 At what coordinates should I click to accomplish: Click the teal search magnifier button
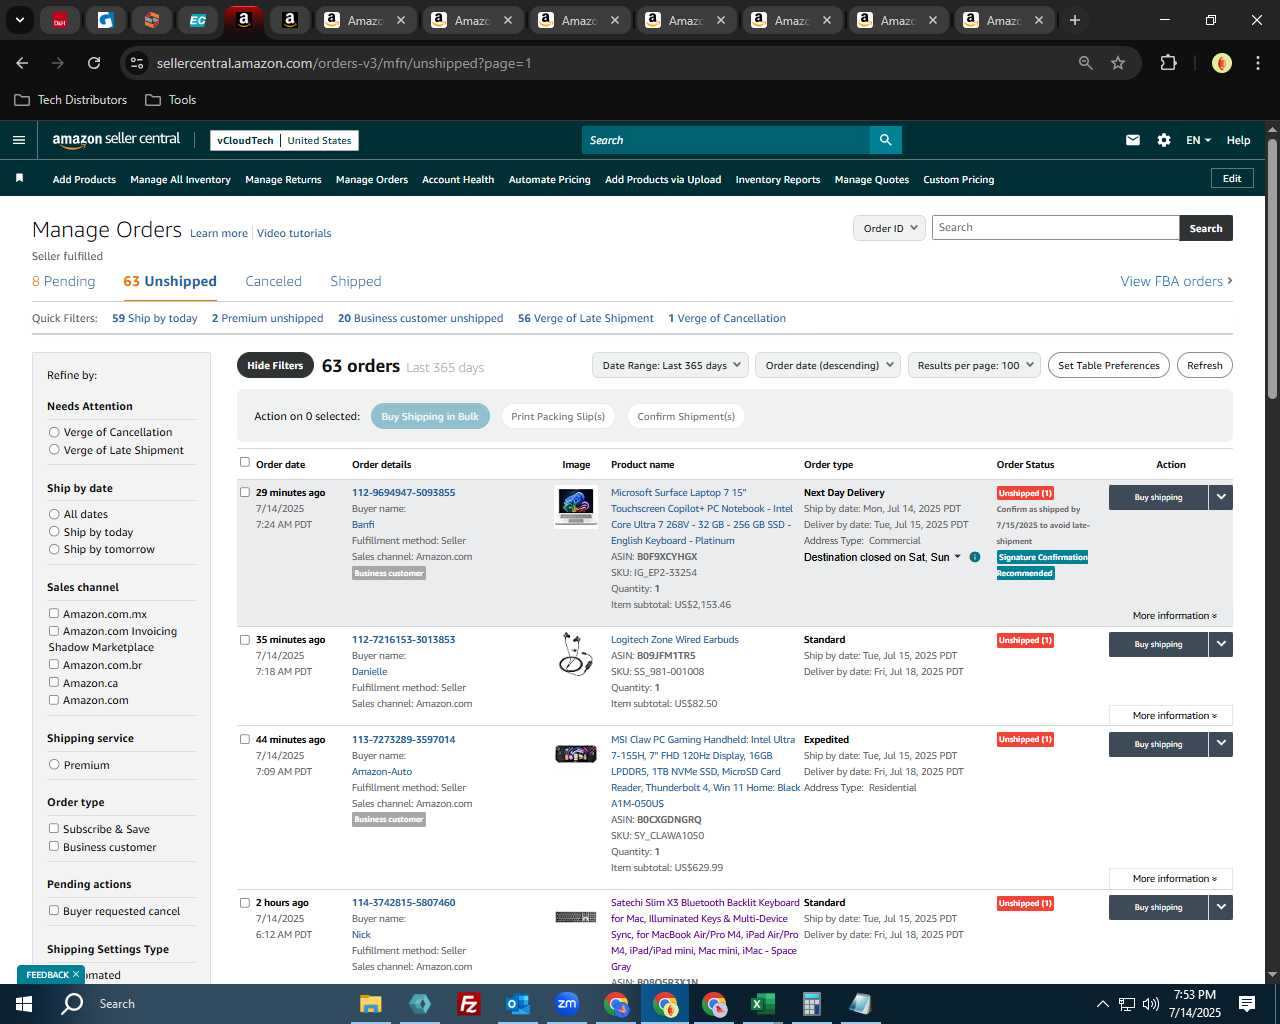tap(885, 140)
